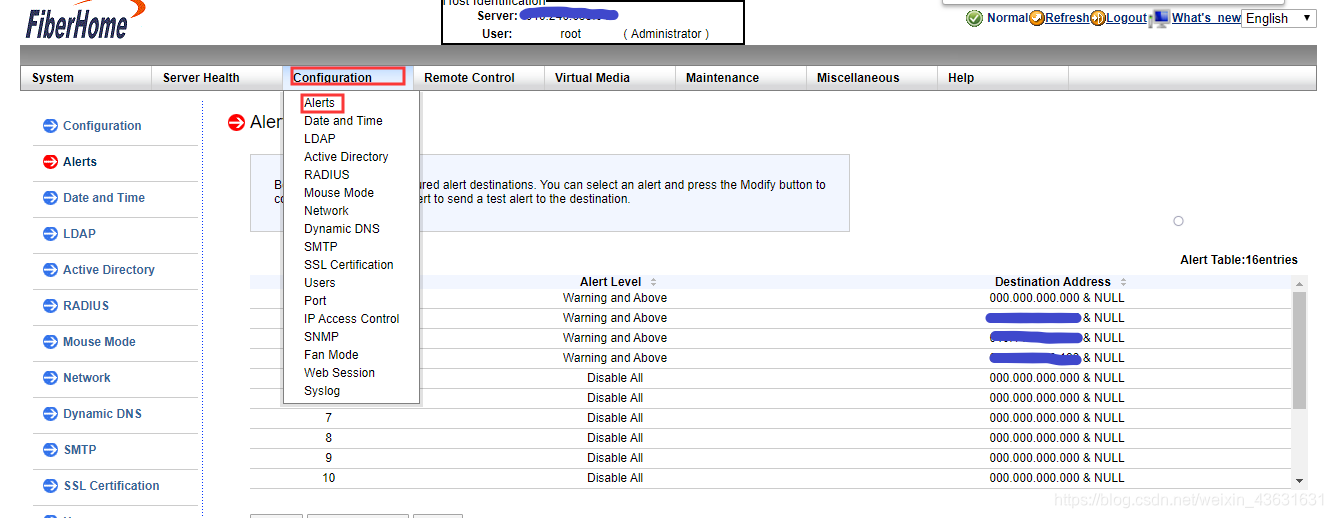Open sidebar Configuration link
Screen dimensions: 1333x518
[x=102, y=126]
